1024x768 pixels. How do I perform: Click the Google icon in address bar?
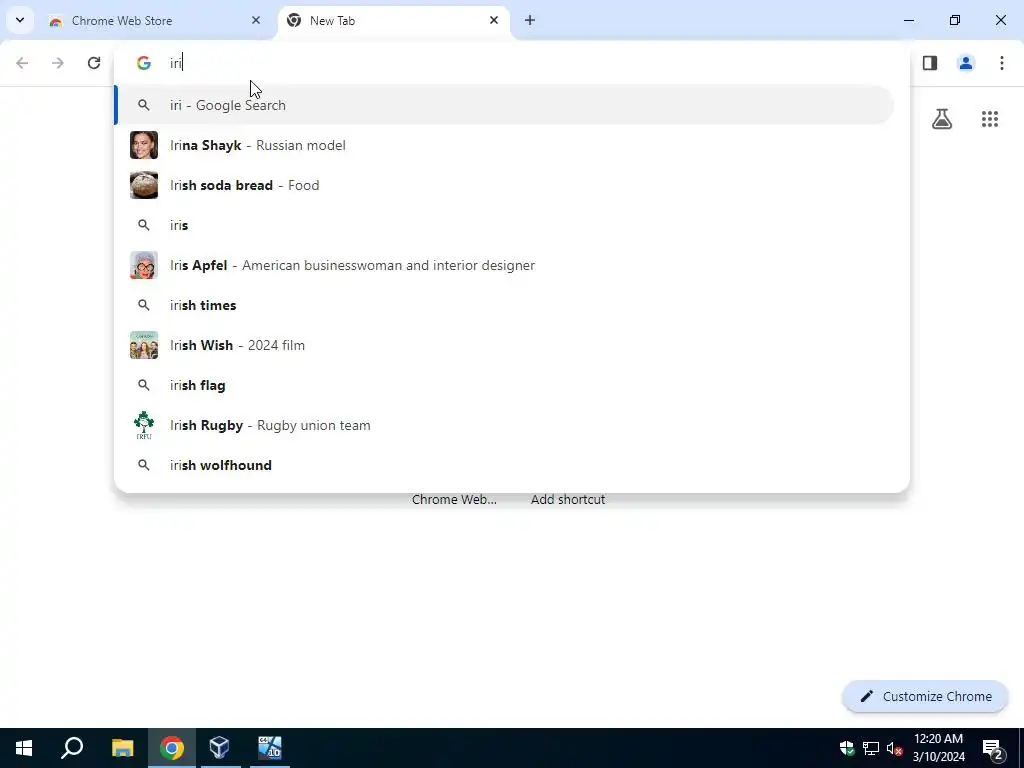tap(144, 63)
